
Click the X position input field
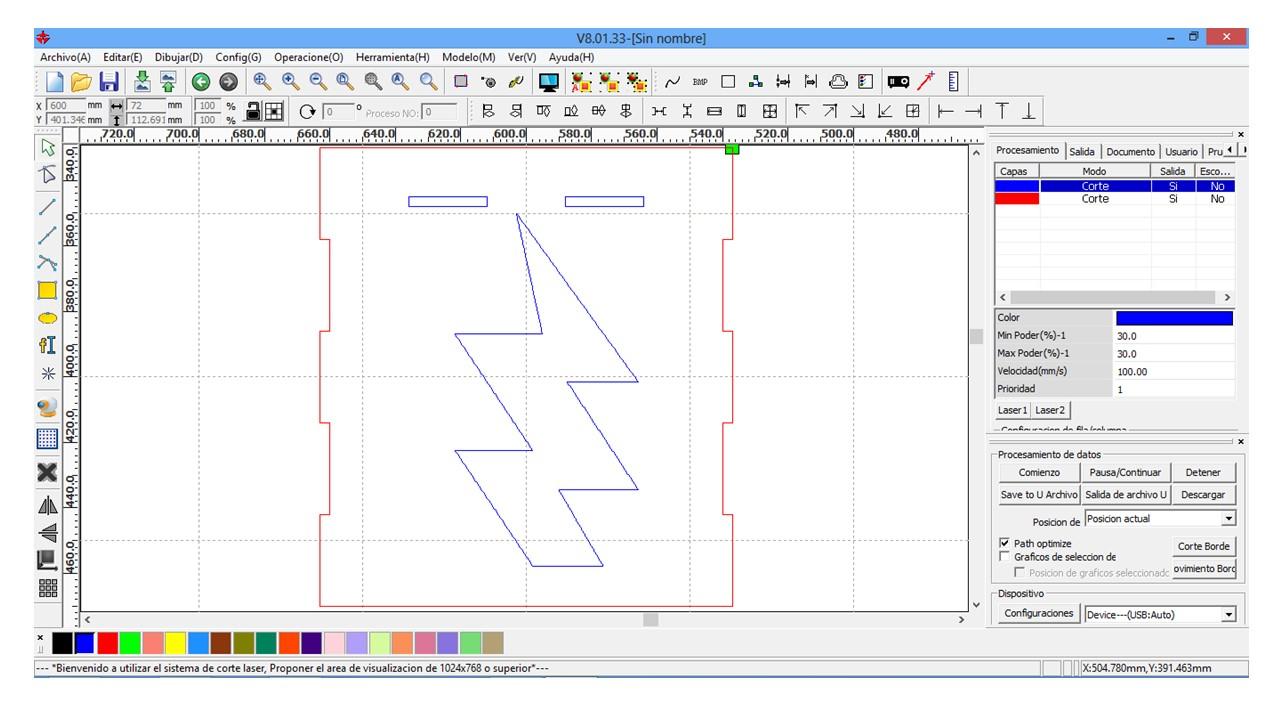pyautogui.click(x=66, y=104)
